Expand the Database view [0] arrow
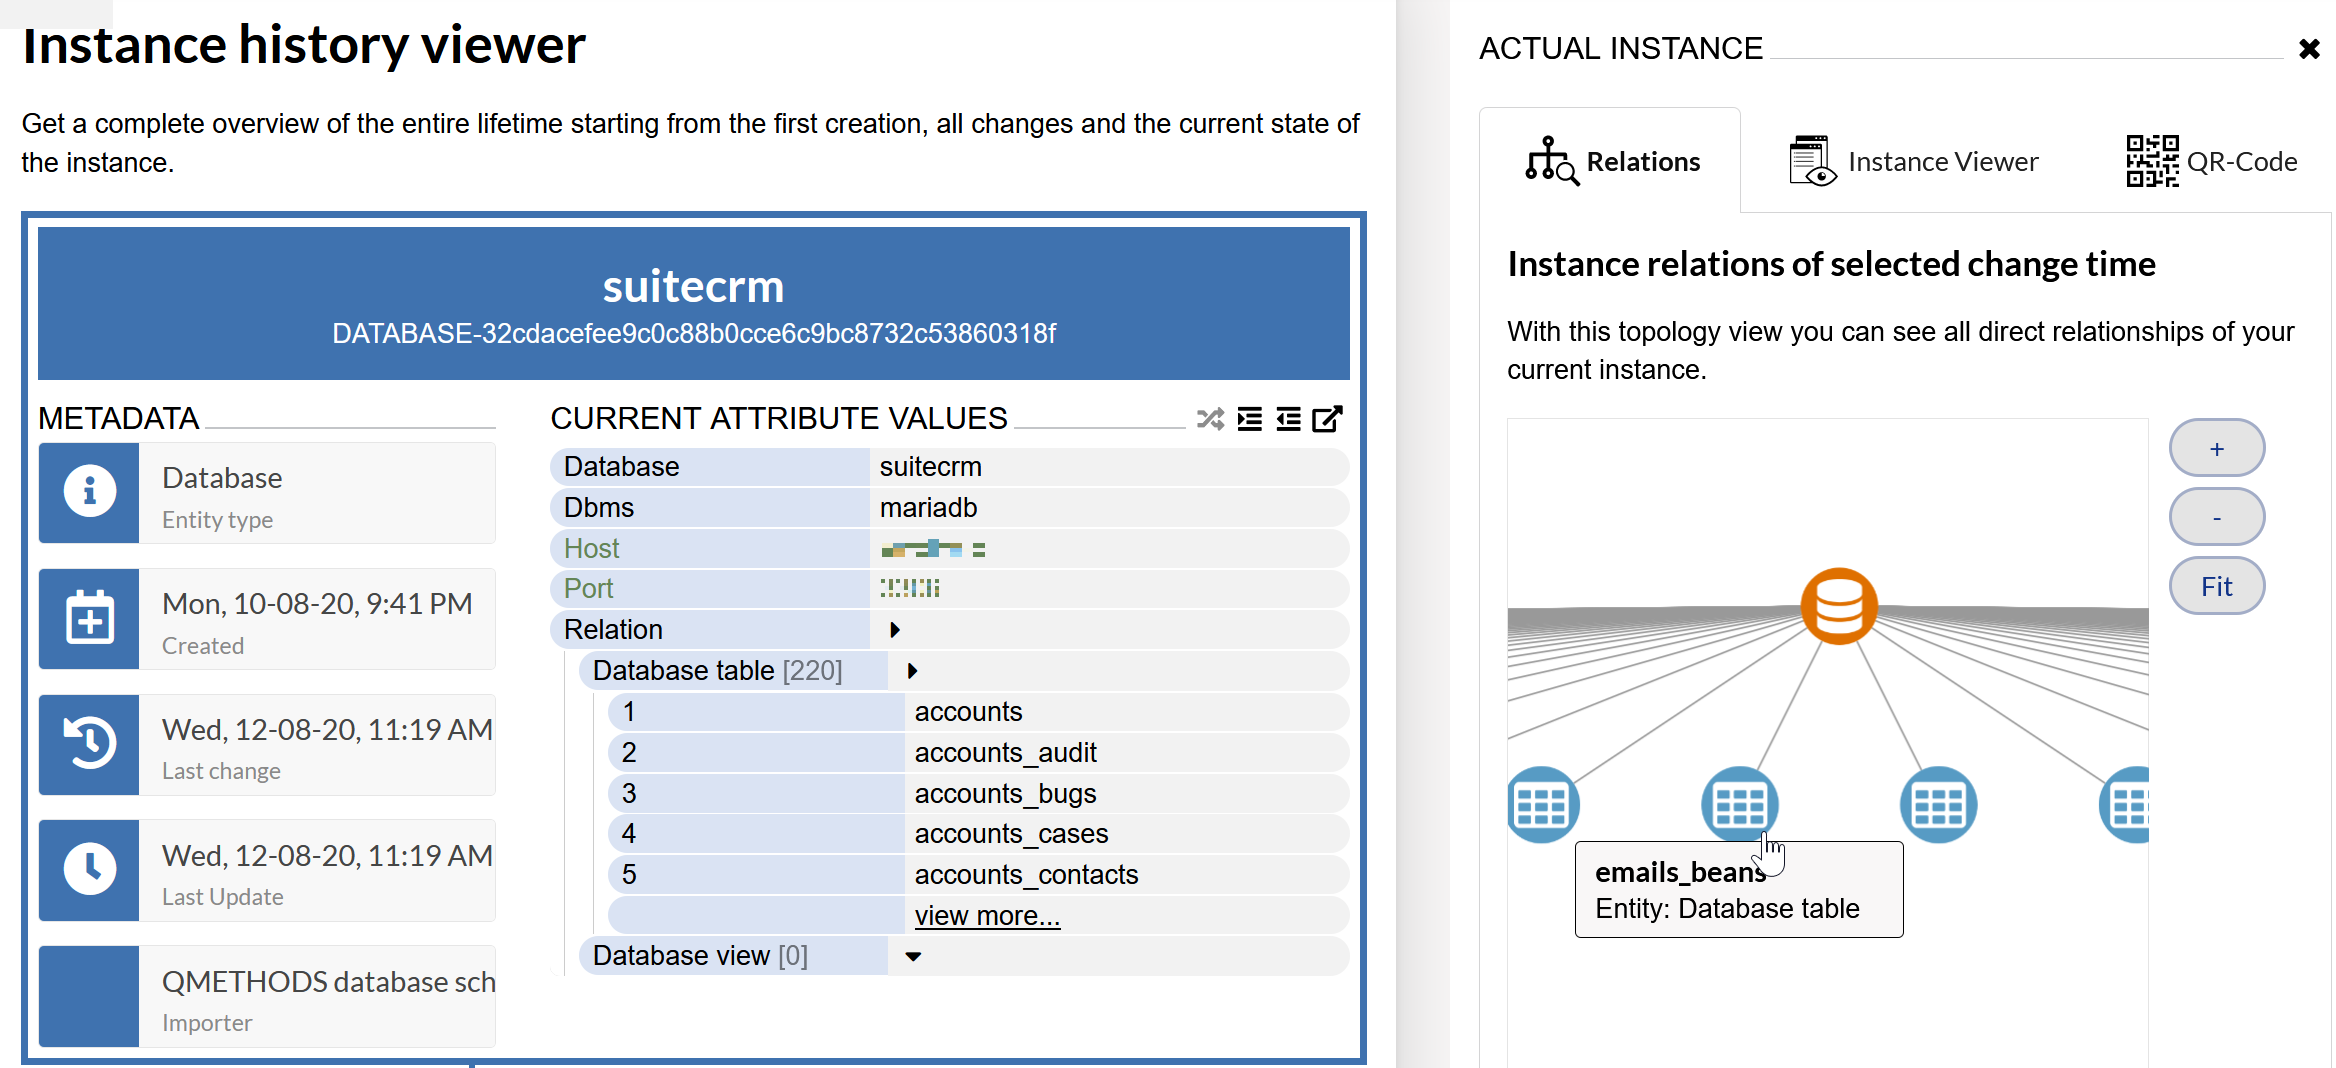This screenshot has width=2336, height=1068. [x=913, y=956]
